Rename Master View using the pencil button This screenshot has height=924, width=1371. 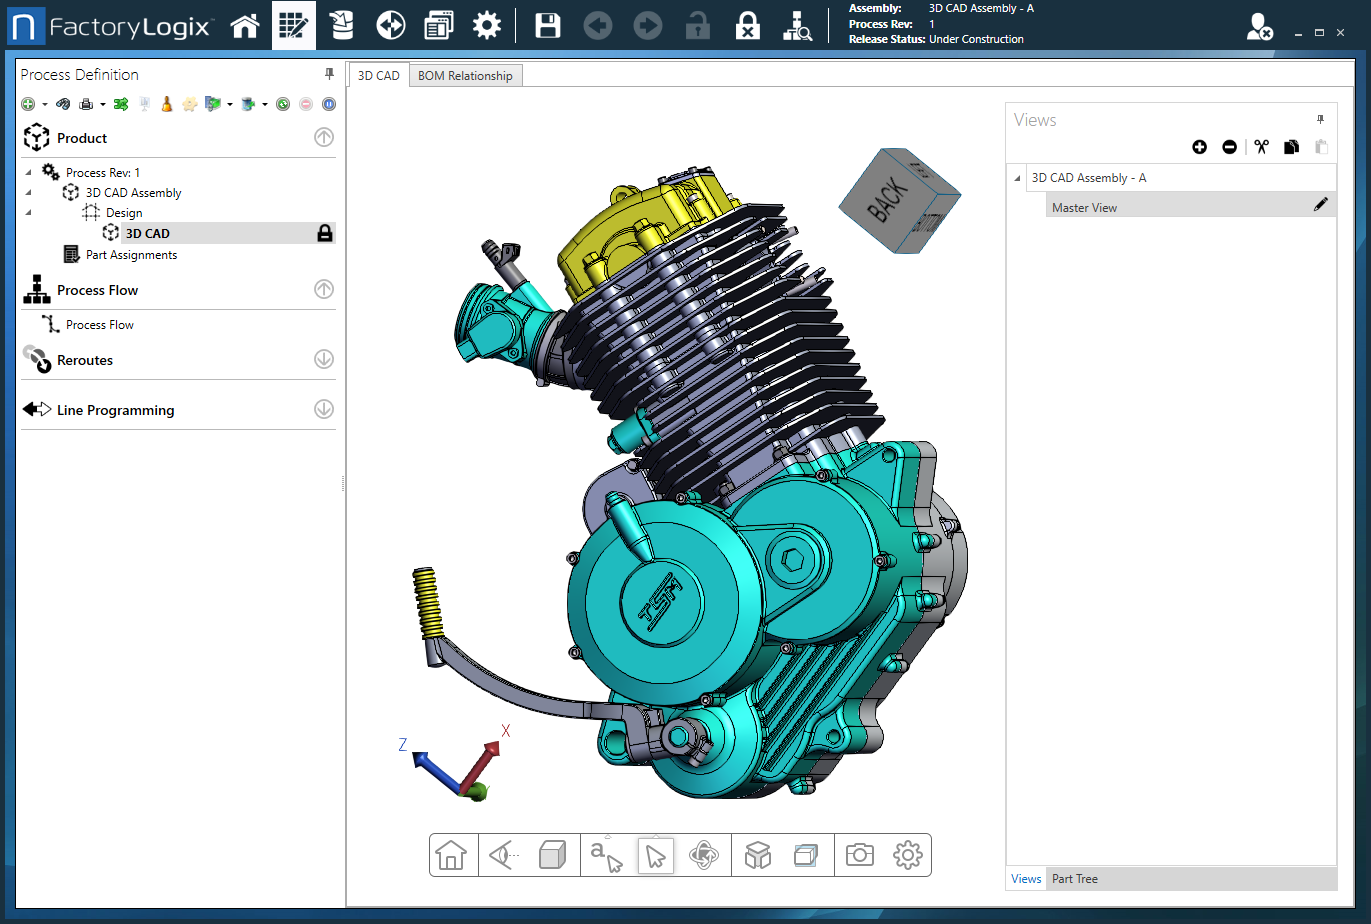tap(1322, 204)
